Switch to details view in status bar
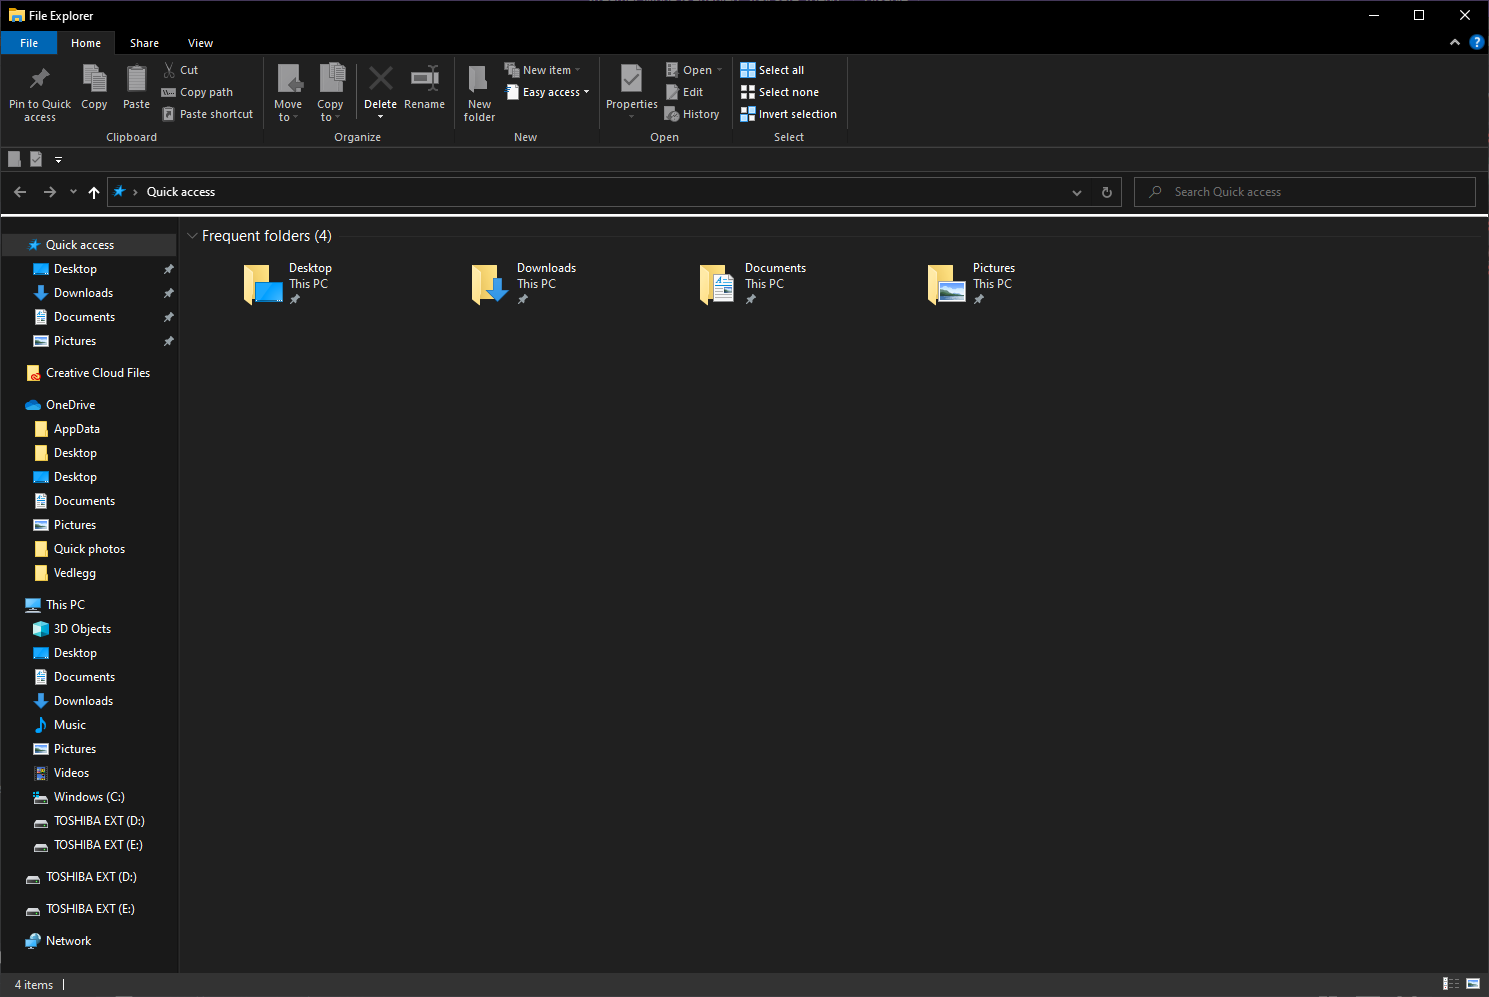The height and width of the screenshot is (997, 1489). (x=1451, y=984)
